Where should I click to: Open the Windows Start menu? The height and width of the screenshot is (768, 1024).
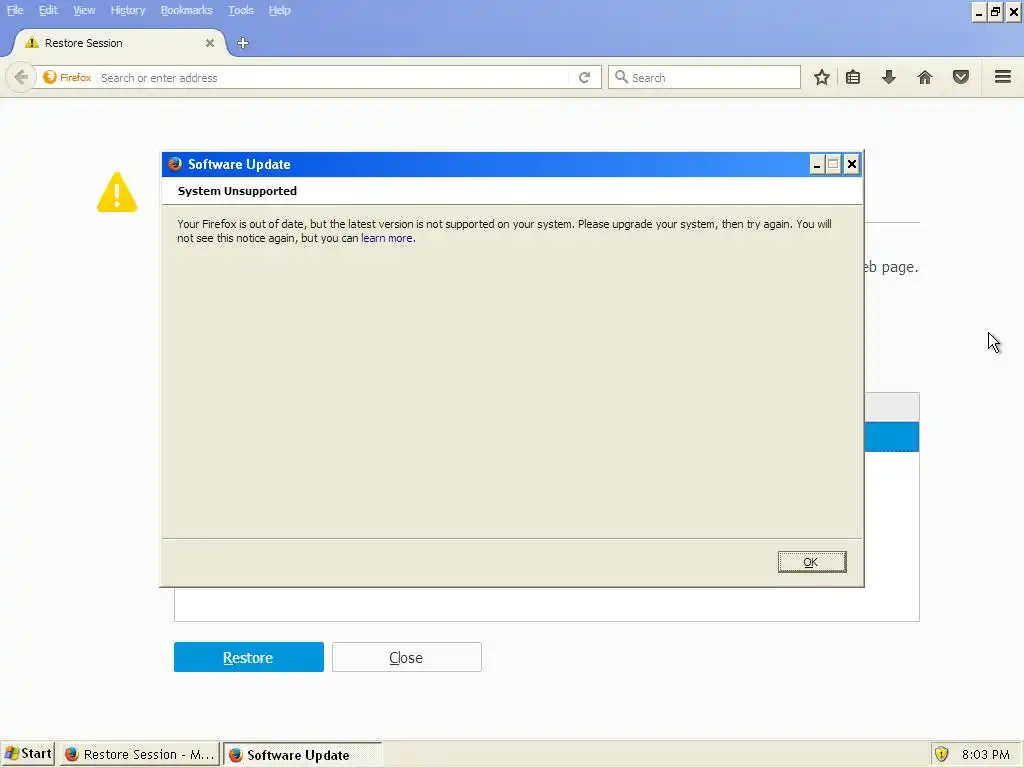pos(28,754)
